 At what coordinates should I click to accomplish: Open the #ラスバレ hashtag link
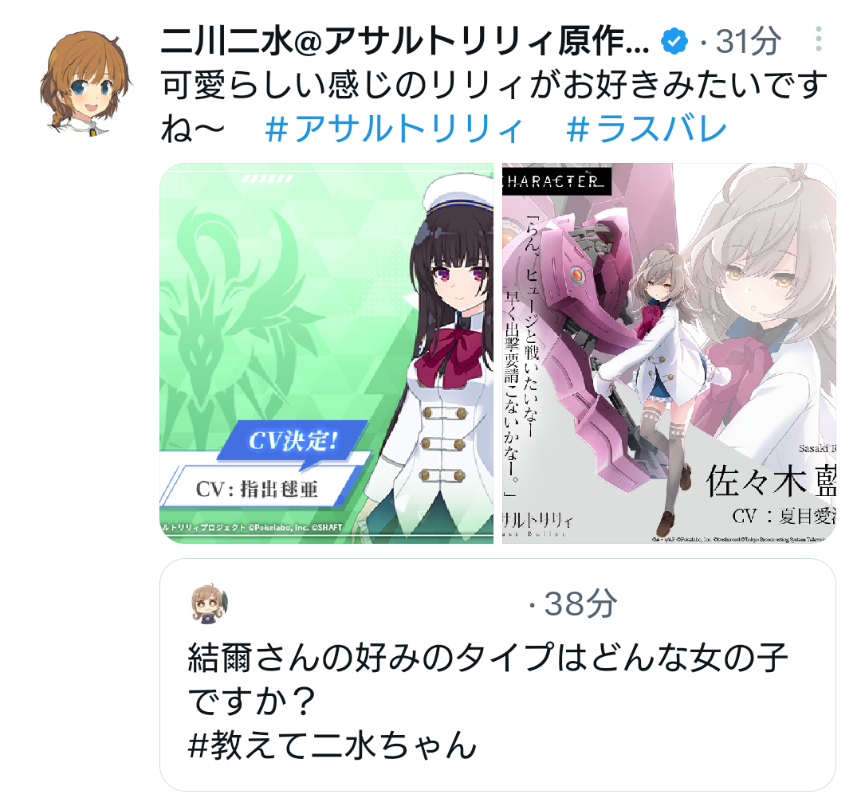pyautogui.click(x=646, y=129)
